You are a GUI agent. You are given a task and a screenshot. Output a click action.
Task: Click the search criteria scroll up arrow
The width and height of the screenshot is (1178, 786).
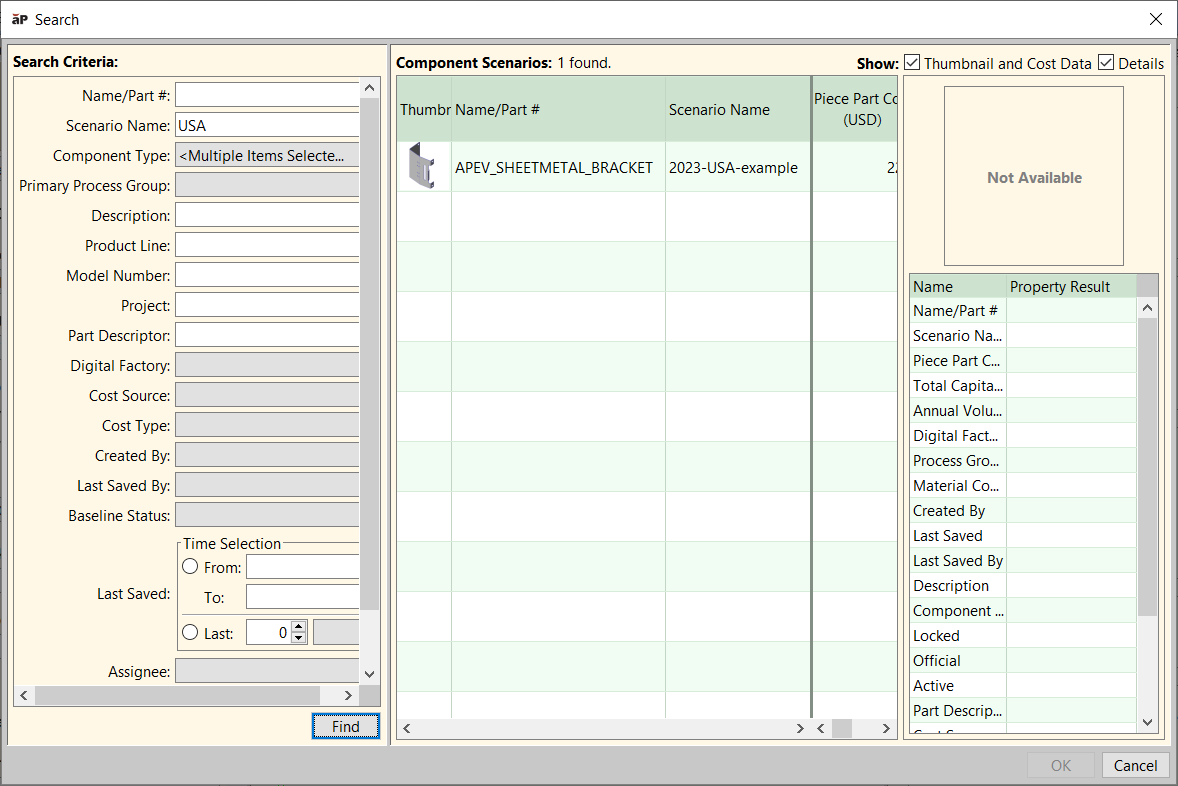pyautogui.click(x=369, y=88)
